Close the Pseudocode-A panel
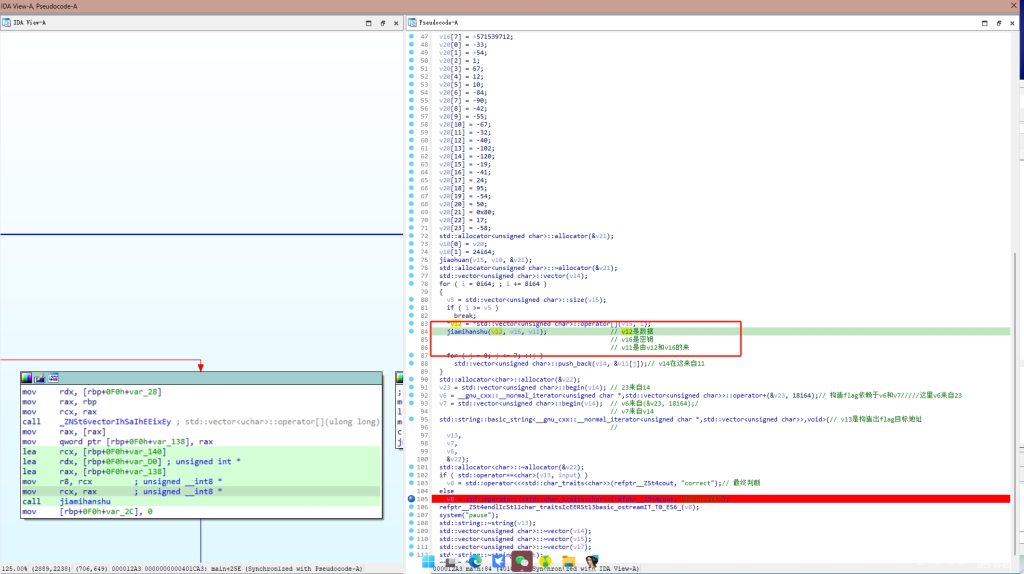Viewport: 1024px width, 574px height. pos(1012,23)
